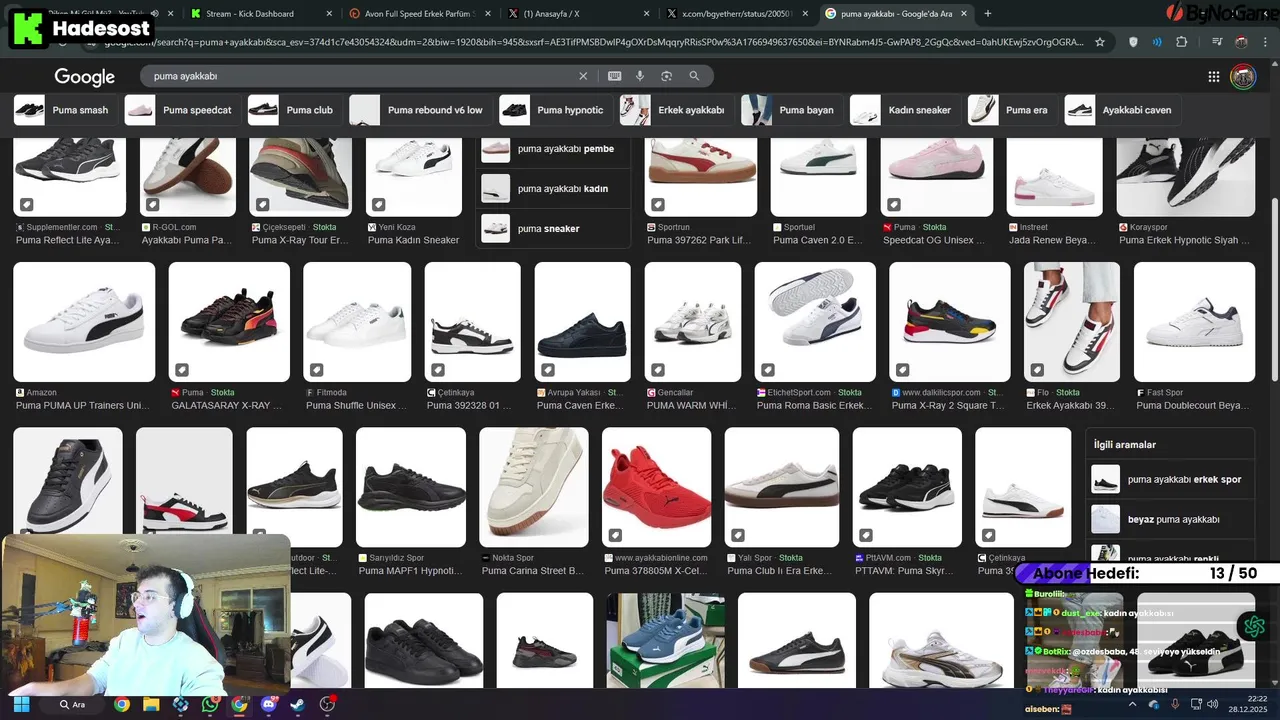Filter results by the Kadın sneaker chip

904,110
